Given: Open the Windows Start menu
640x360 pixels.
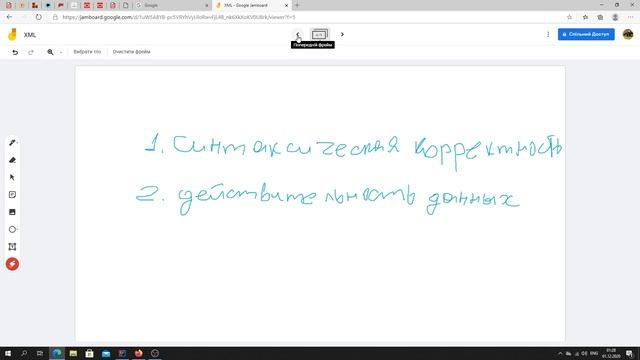Looking at the screenshot, I should click(x=8, y=353).
